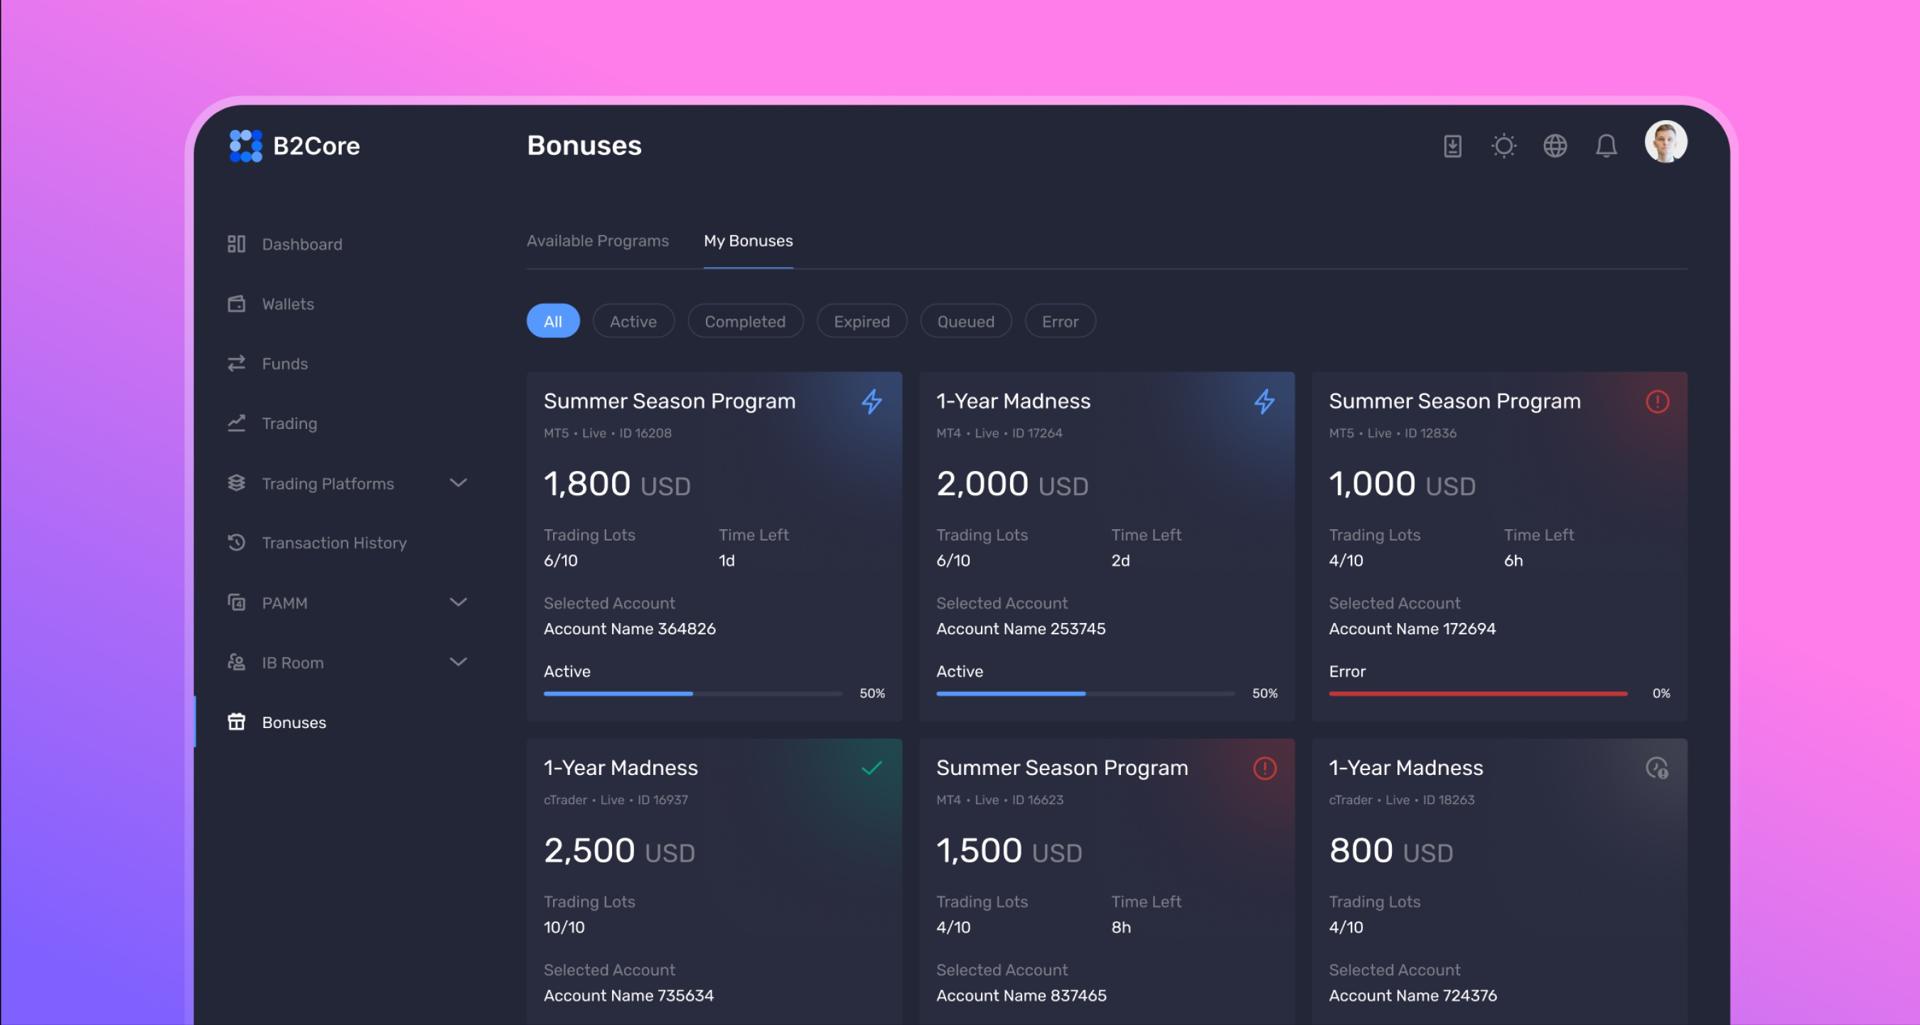Open Transaction History from sidebar
Image resolution: width=1920 pixels, height=1025 pixels.
[334, 543]
